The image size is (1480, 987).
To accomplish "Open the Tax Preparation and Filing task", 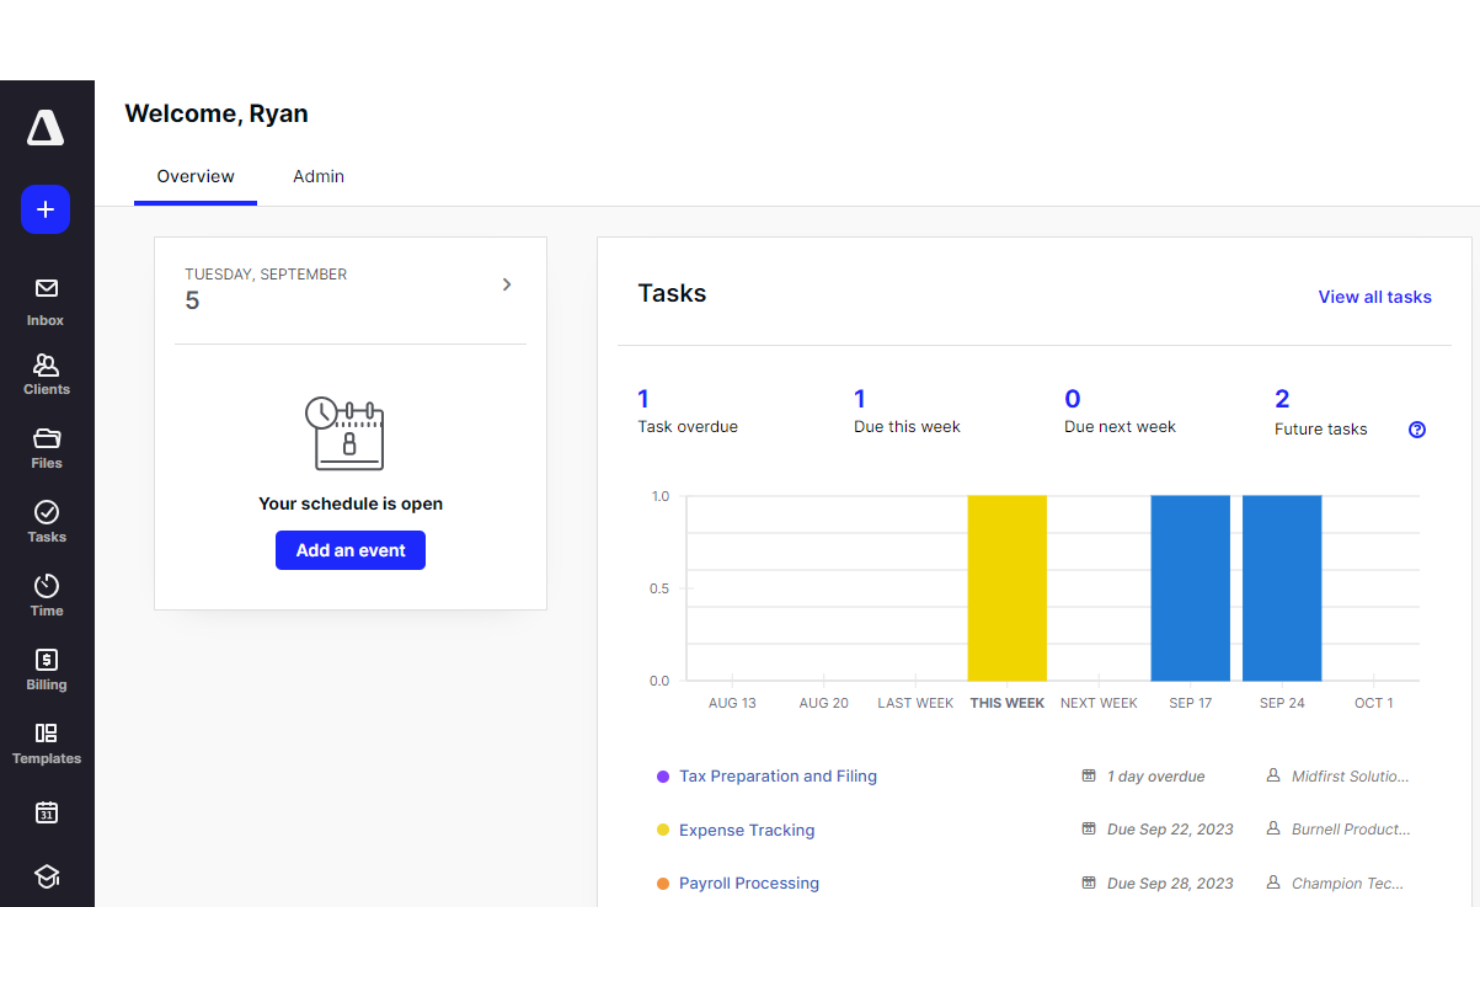I will pyautogui.click(x=777, y=776).
